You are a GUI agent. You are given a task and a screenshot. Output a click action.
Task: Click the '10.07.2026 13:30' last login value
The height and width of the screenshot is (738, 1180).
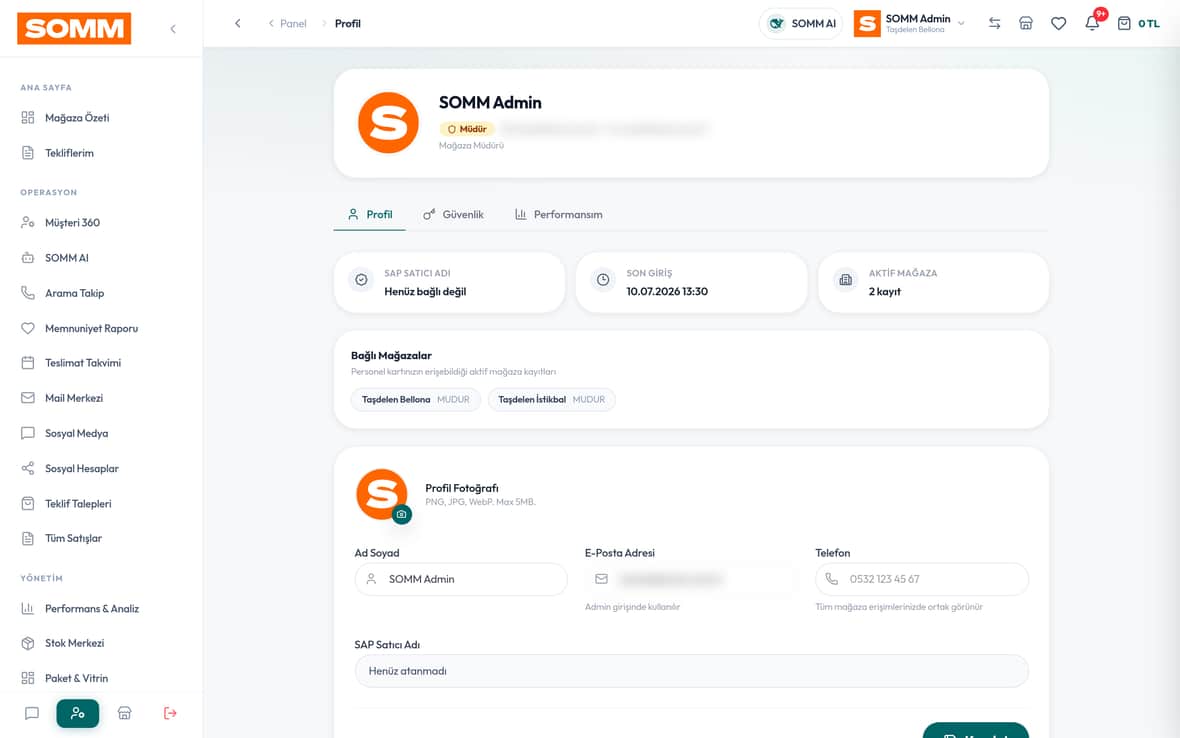point(667,291)
